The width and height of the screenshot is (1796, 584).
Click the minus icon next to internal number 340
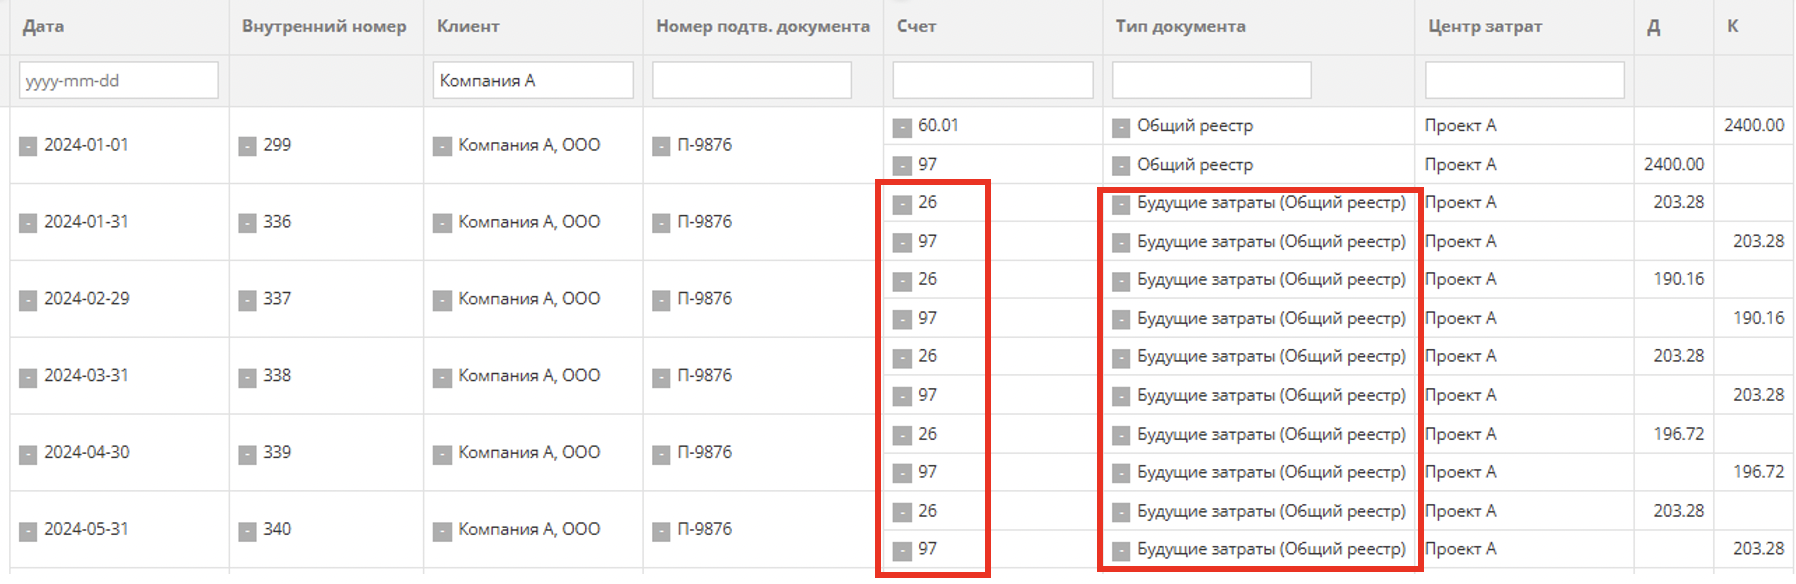point(247,531)
